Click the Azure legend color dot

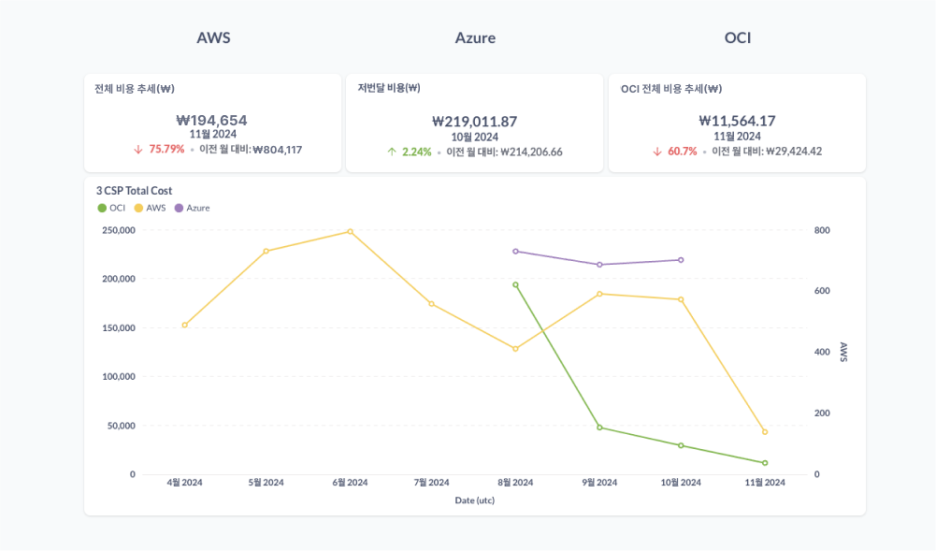point(178,208)
